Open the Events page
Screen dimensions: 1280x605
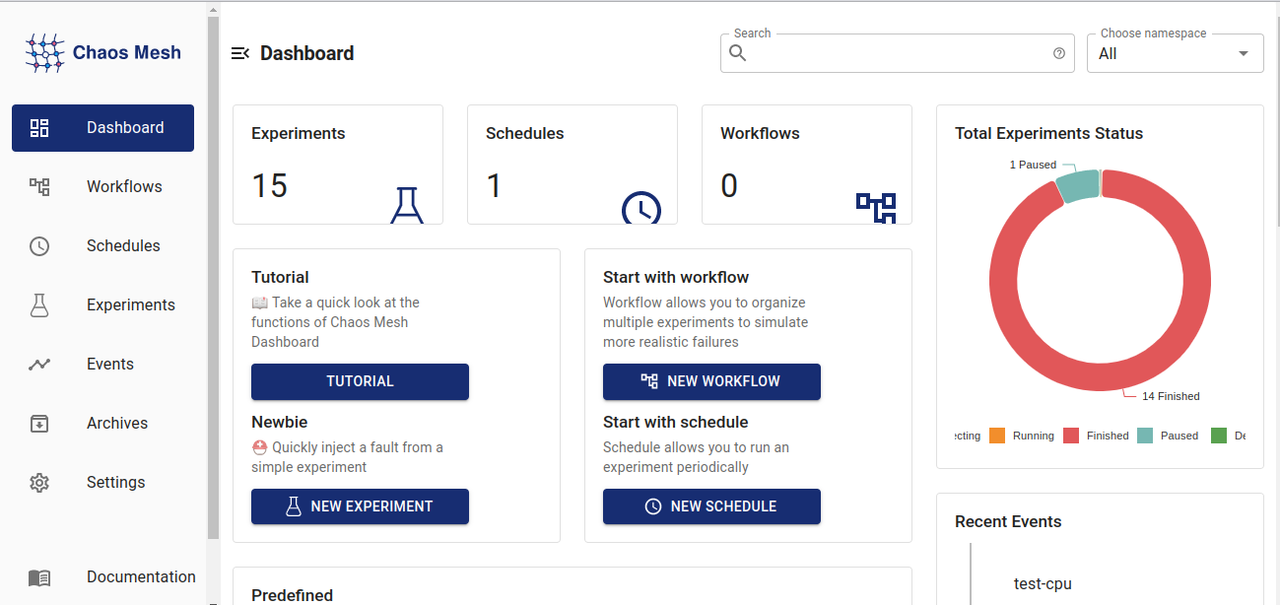103,364
